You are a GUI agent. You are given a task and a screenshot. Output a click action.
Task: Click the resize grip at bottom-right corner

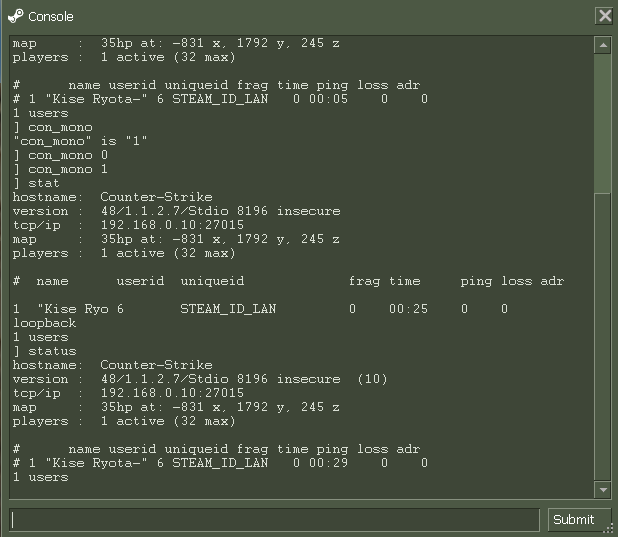point(610,530)
